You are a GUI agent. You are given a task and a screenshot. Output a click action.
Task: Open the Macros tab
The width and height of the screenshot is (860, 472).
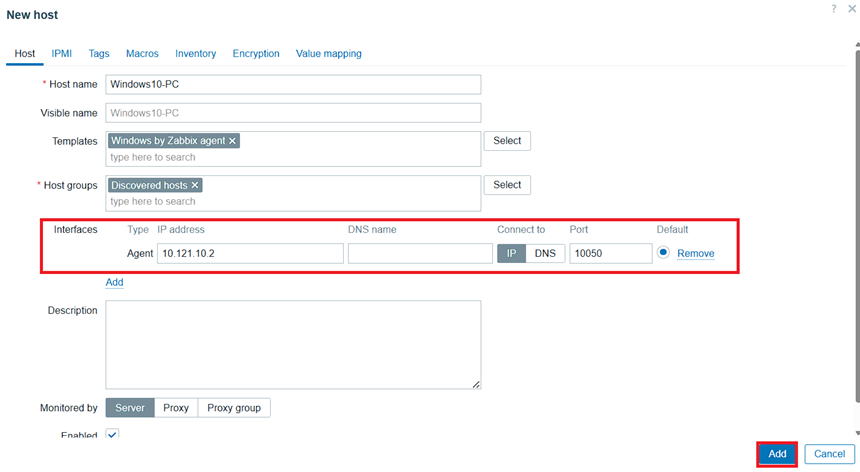(142, 53)
